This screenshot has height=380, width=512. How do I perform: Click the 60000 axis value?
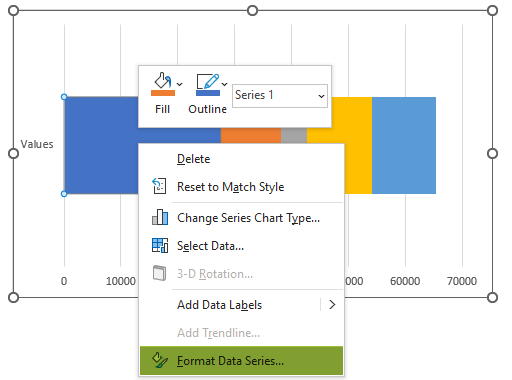point(405,281)
